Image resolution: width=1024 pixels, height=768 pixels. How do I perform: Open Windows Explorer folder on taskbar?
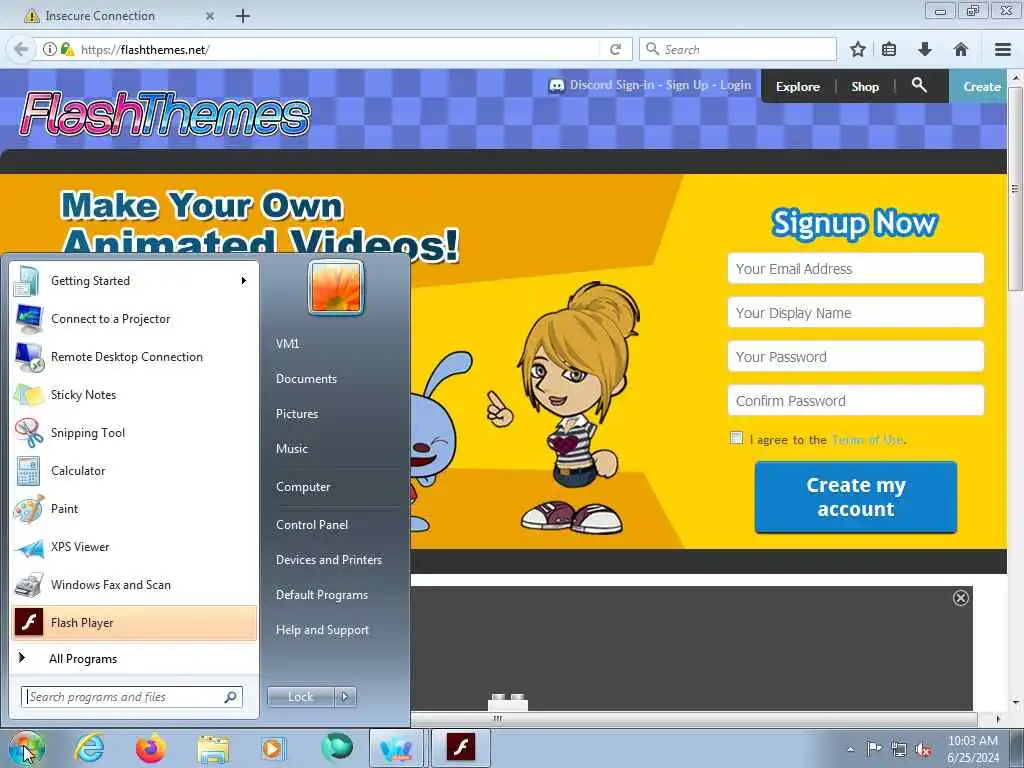tap(213, 750)
